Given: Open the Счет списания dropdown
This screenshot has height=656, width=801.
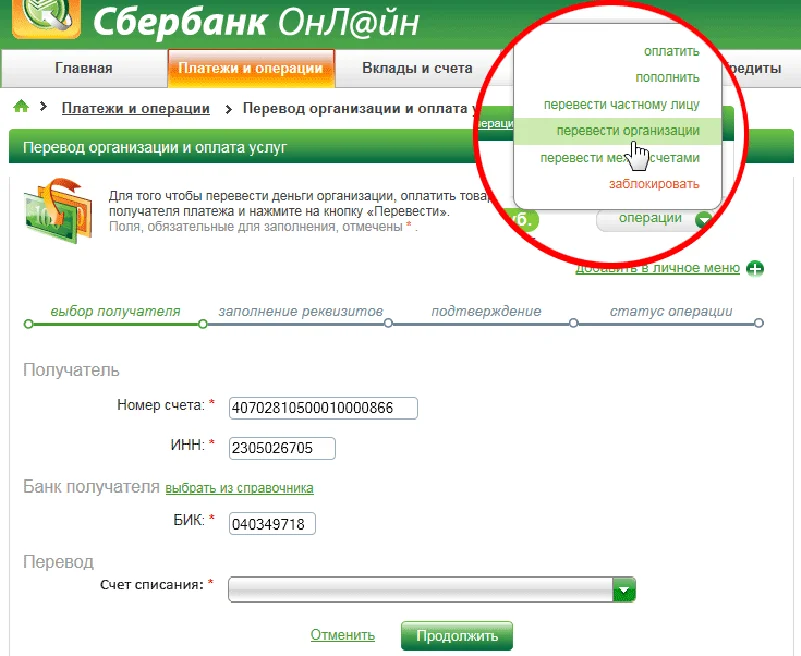Looking at the screenshot, I should (x=432, y=590).
